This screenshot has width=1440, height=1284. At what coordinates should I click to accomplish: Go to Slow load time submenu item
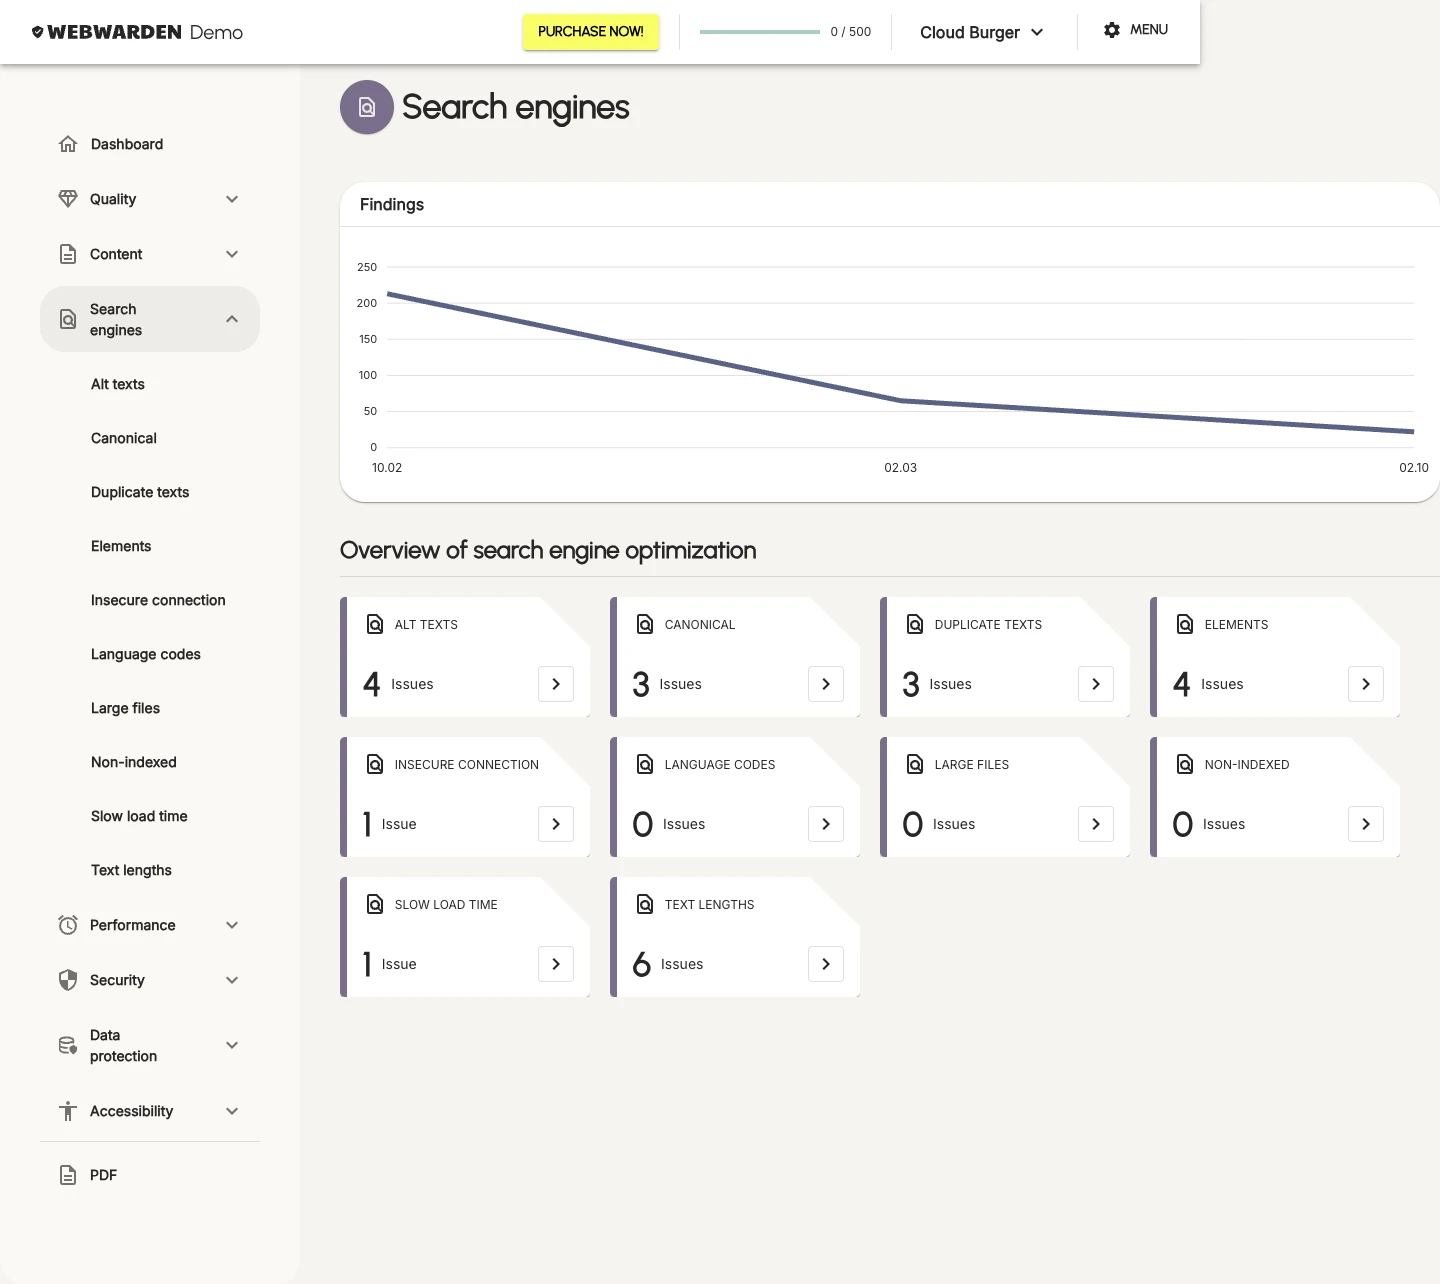point(139,816)
